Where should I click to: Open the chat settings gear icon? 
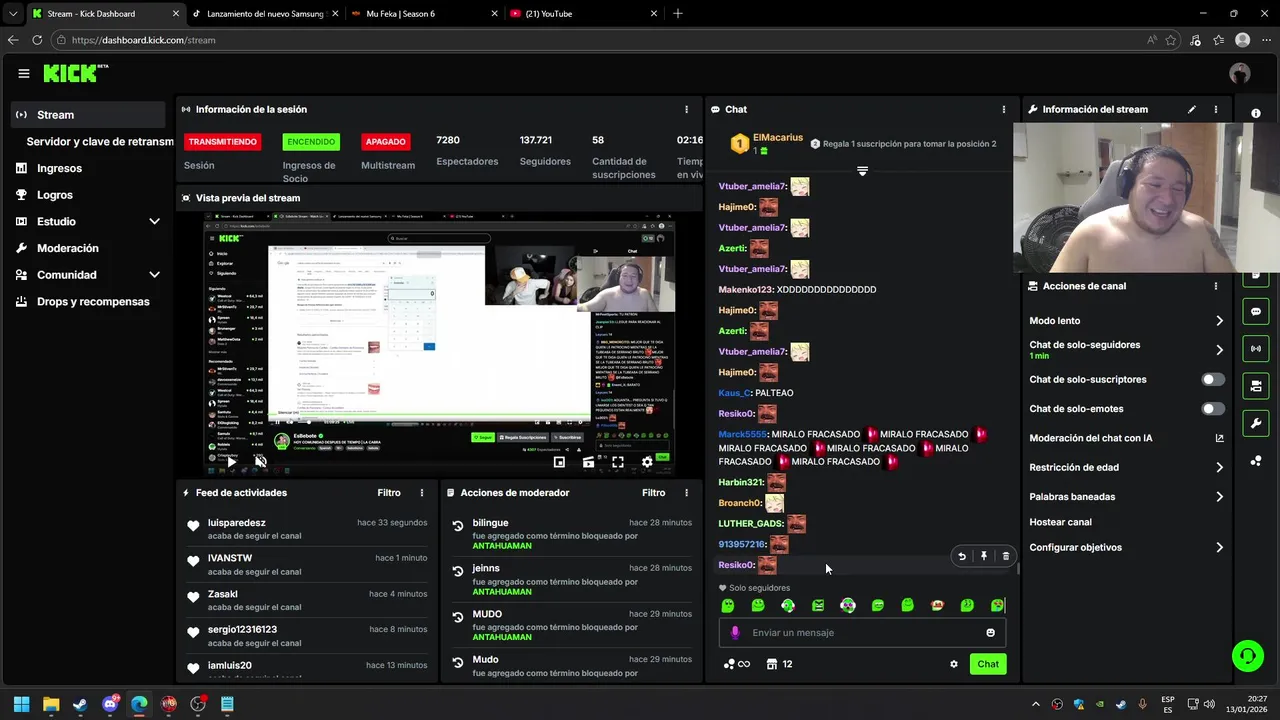coord(954,664)
